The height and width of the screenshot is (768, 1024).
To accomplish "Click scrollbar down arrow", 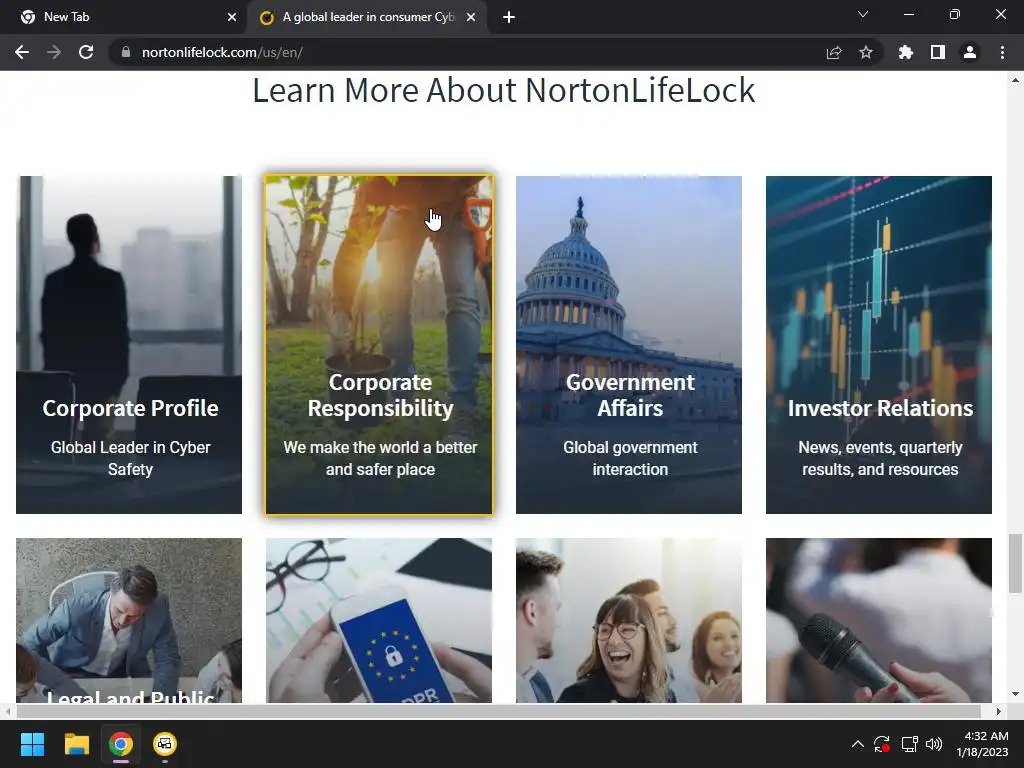I will [x=1015, y=694].
